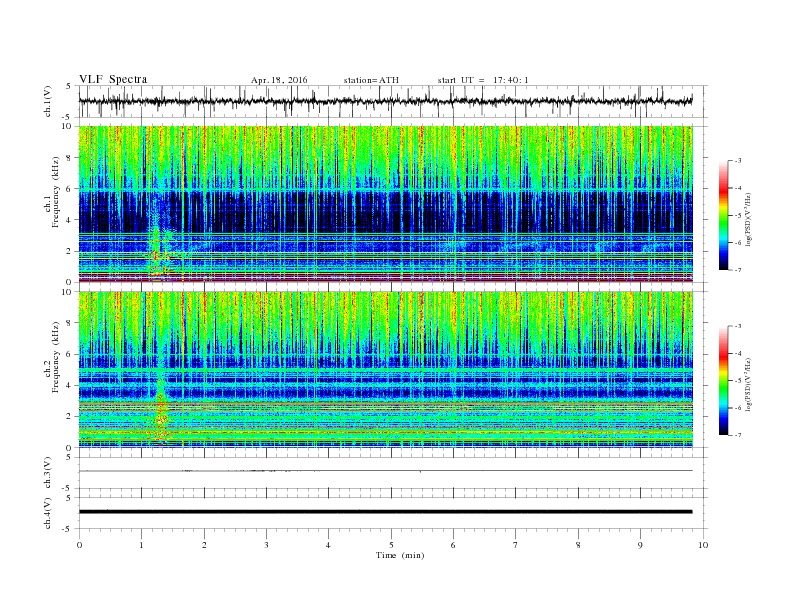Click the burst near 1.3 min in ch.2 spectrogram
The image size is (792, 612).
click(161, 412)
